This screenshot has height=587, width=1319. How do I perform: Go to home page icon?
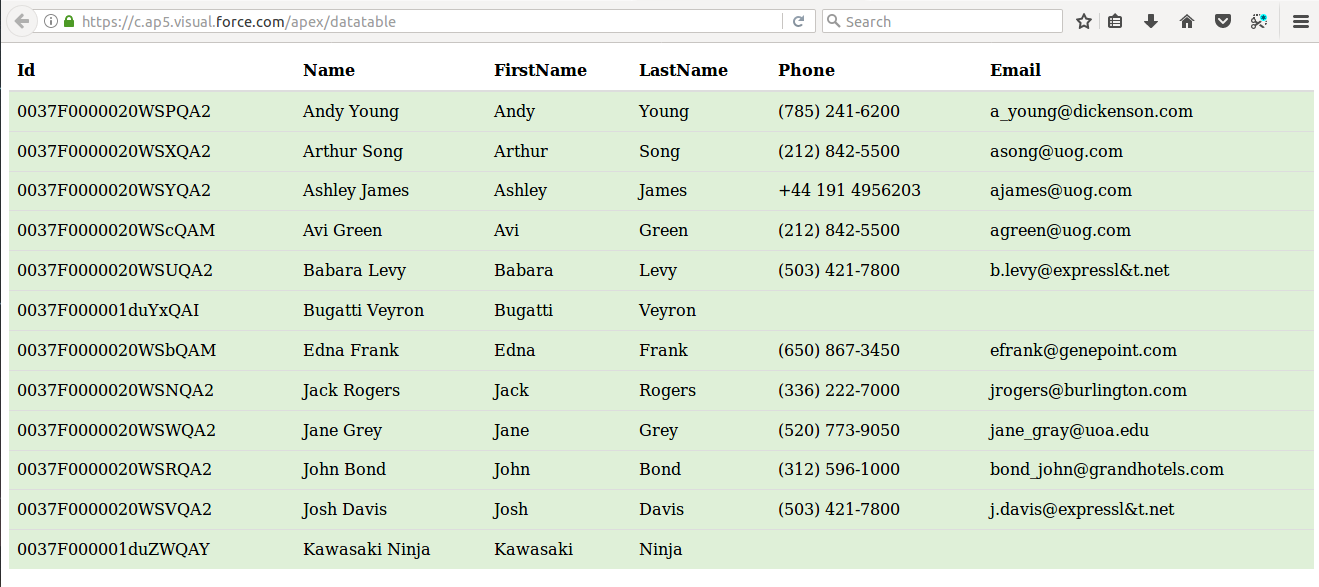[1187, 21]
